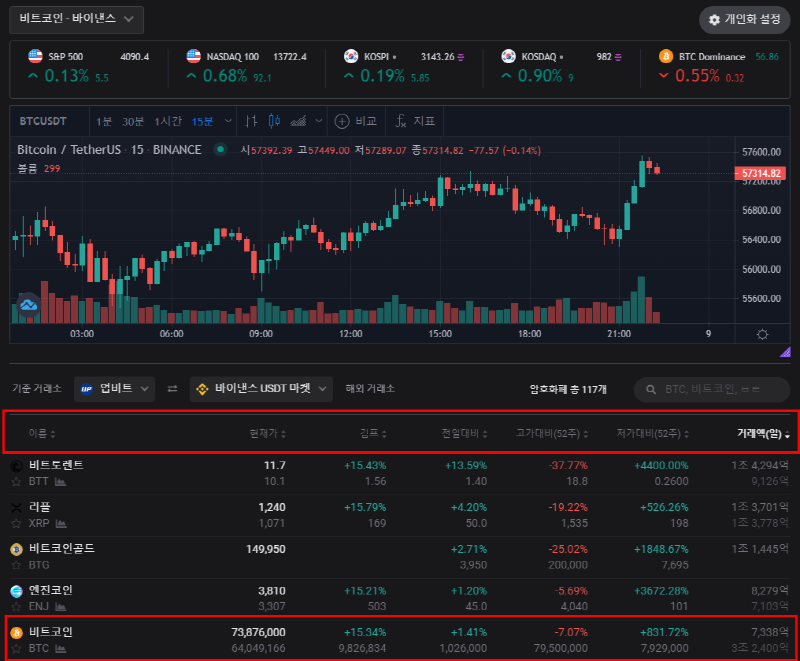Sort the table by 현재가 column

pos(267,434)
